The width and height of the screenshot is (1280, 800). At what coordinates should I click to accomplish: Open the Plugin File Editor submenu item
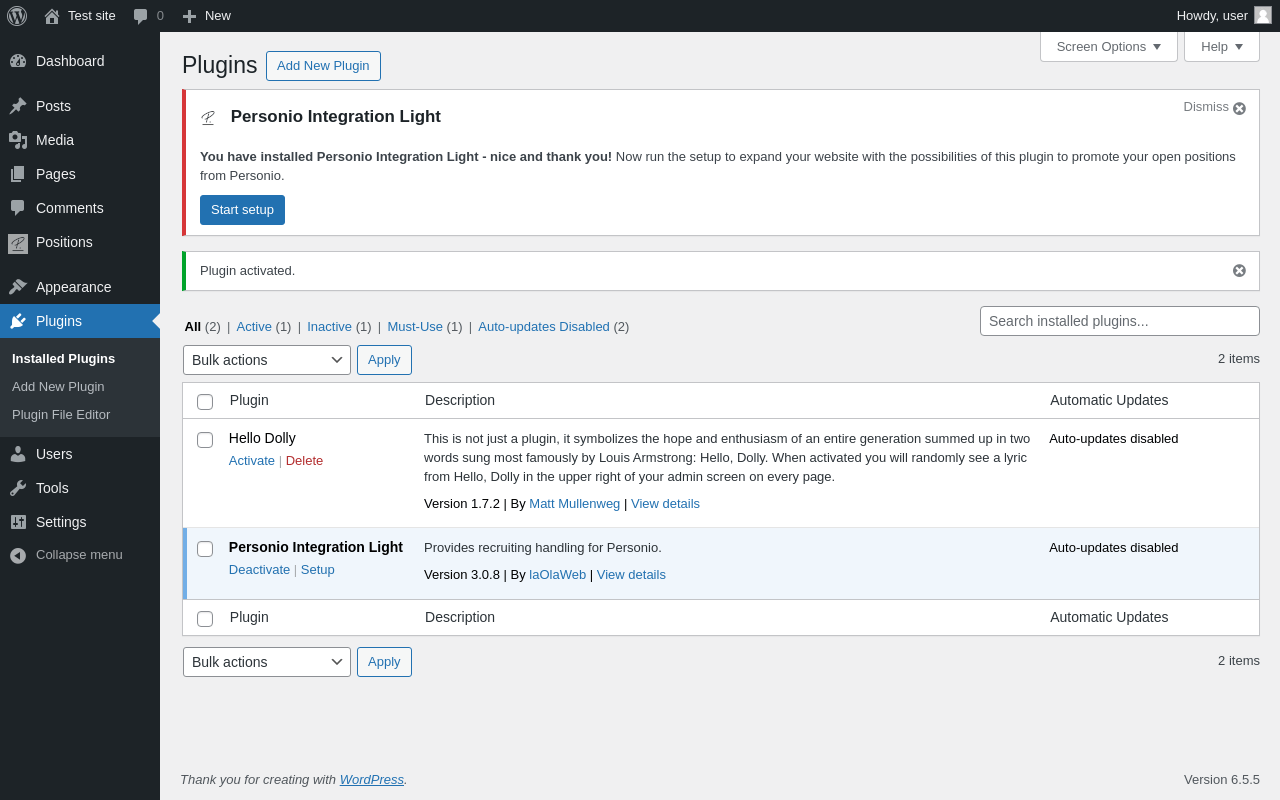pyautogui.click(x=61, y=415)
